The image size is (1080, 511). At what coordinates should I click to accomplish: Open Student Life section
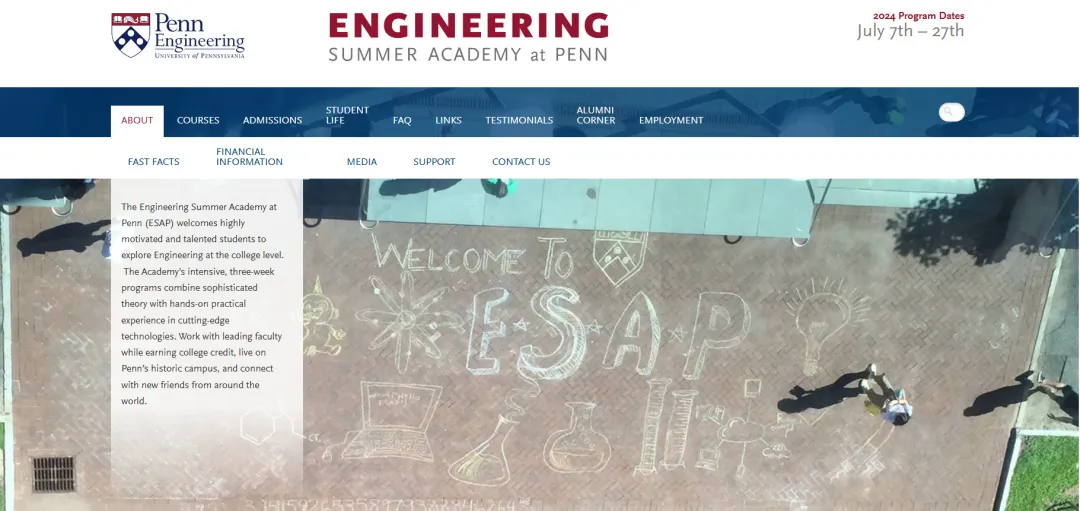point(347,115)
